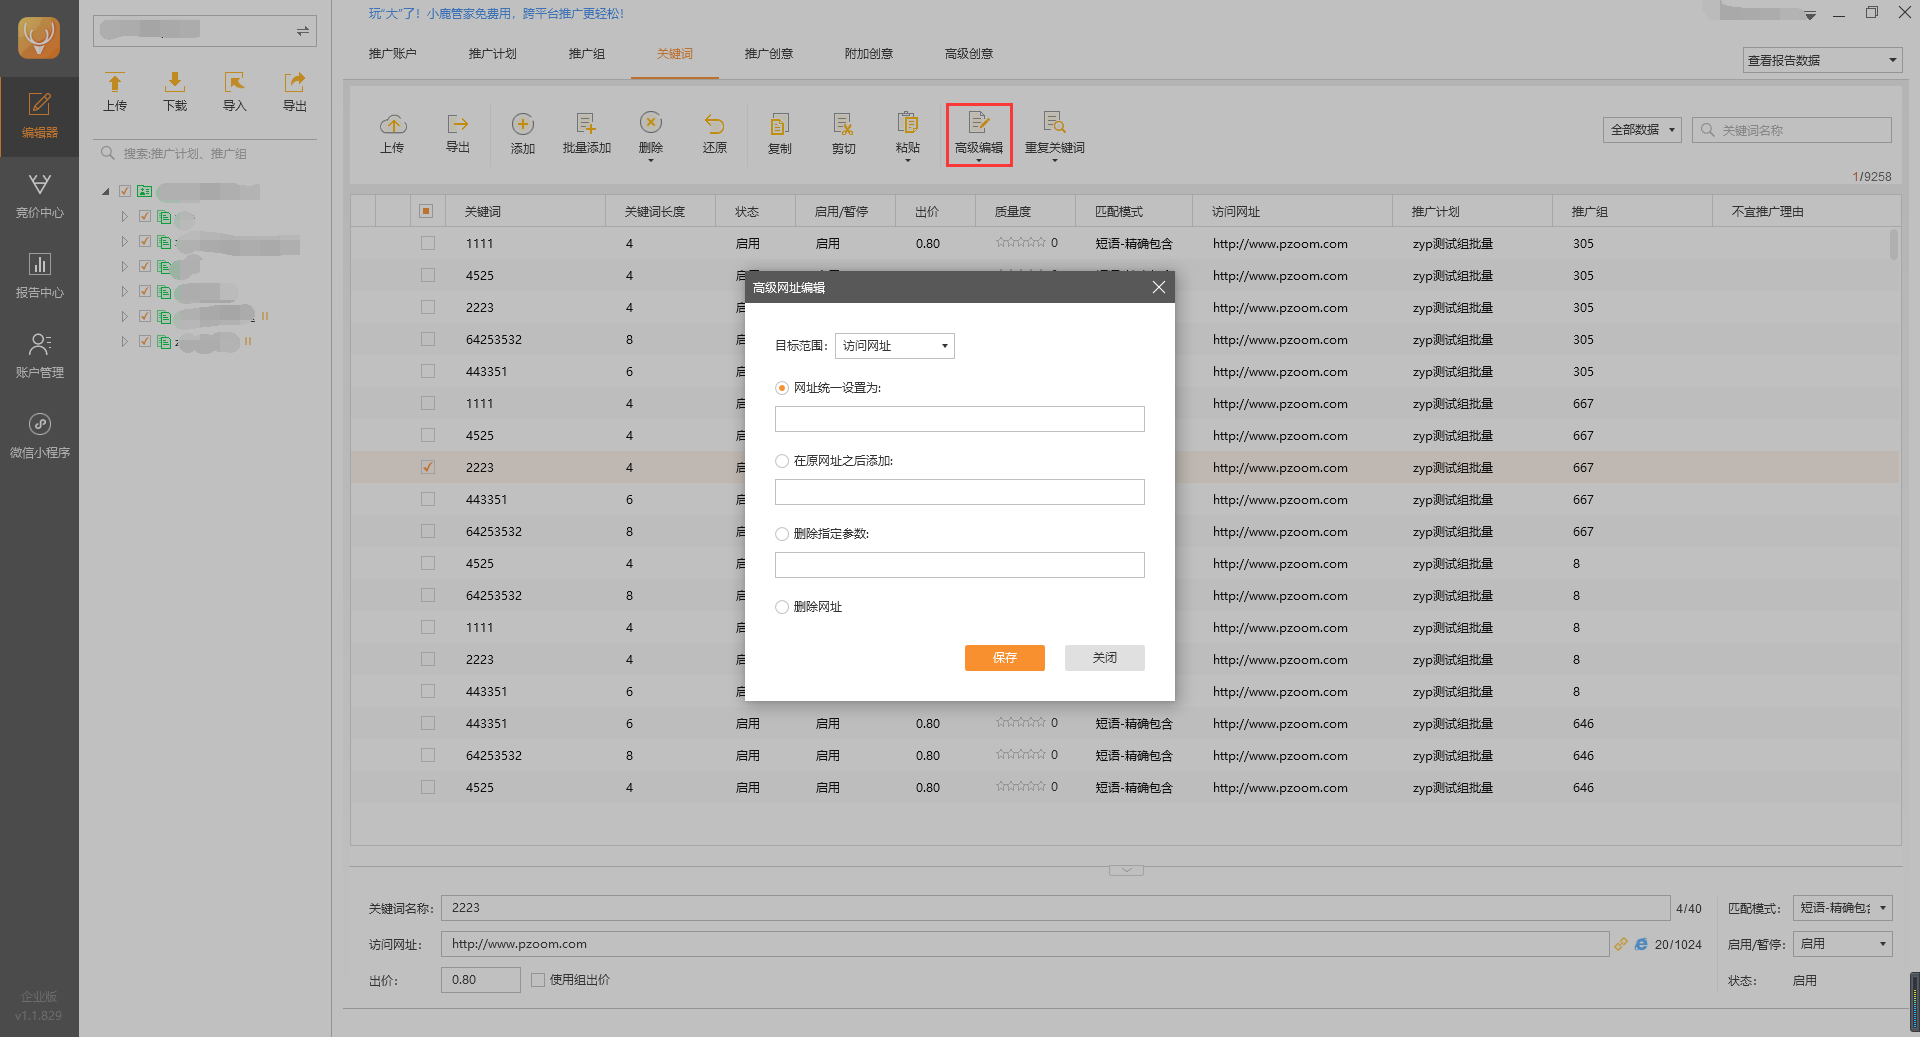Open the 查看报告数据 dropdown
The height and width of the screenshot is (1037, 1920).
[x=1822, y=60]
